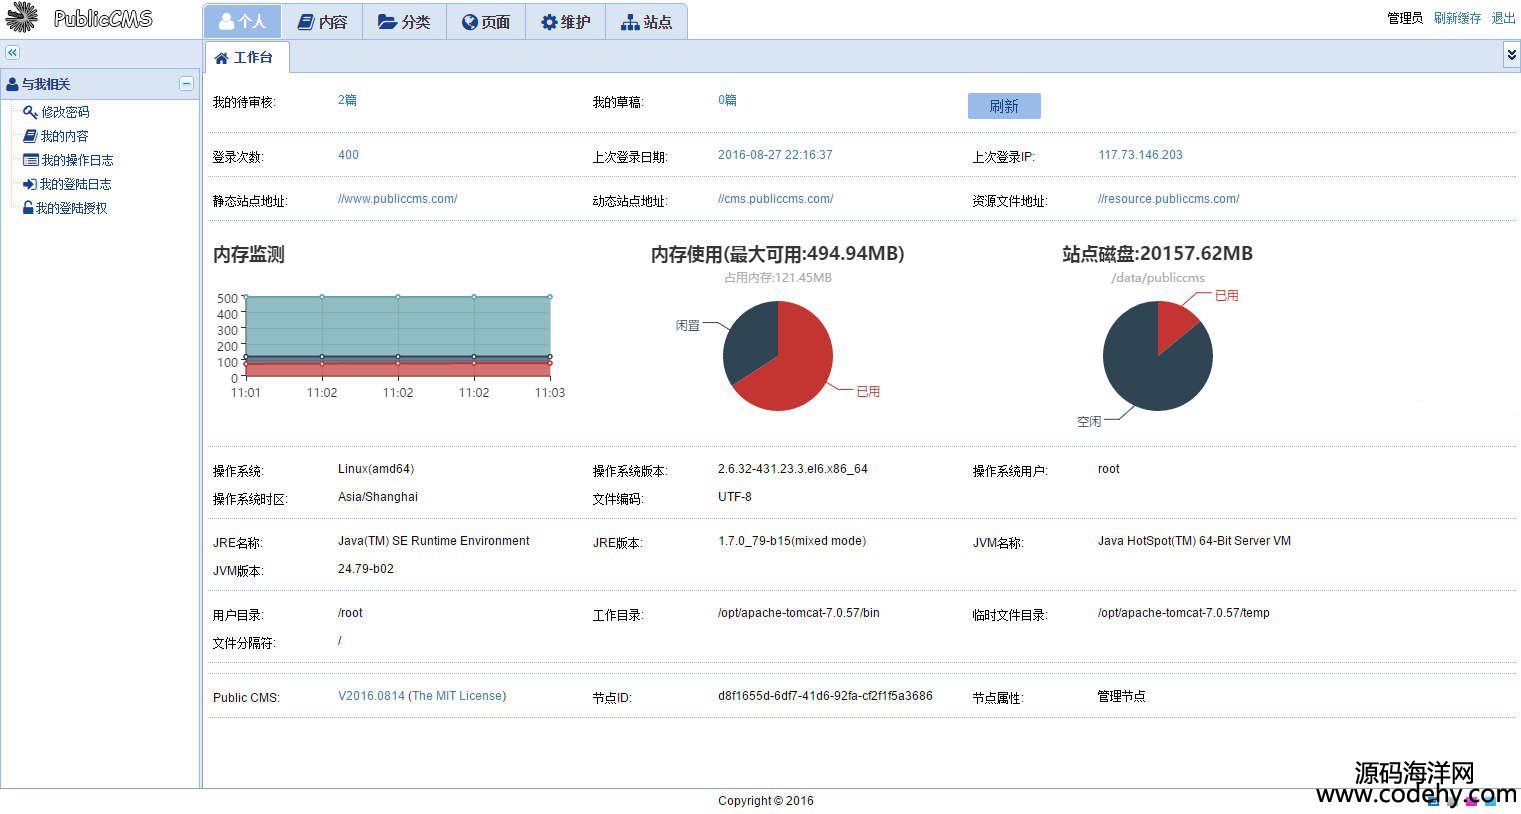The width and height of the screenshot is (1521, 814).
Task: Collapse the 与我相关 panel with minus button
Action: 186,84
